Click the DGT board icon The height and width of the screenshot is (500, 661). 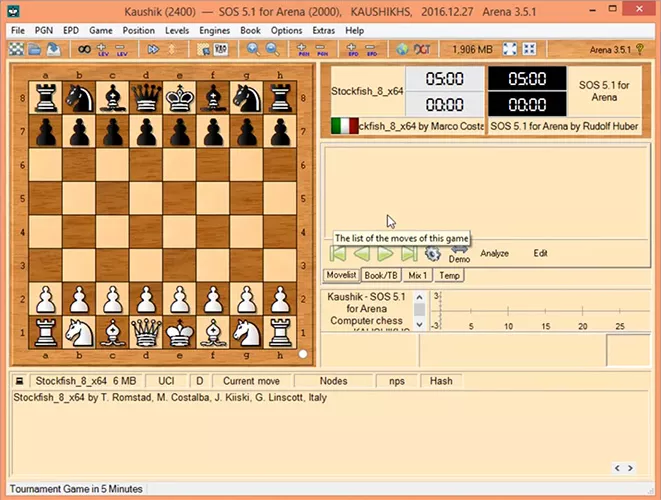(422, 49)
